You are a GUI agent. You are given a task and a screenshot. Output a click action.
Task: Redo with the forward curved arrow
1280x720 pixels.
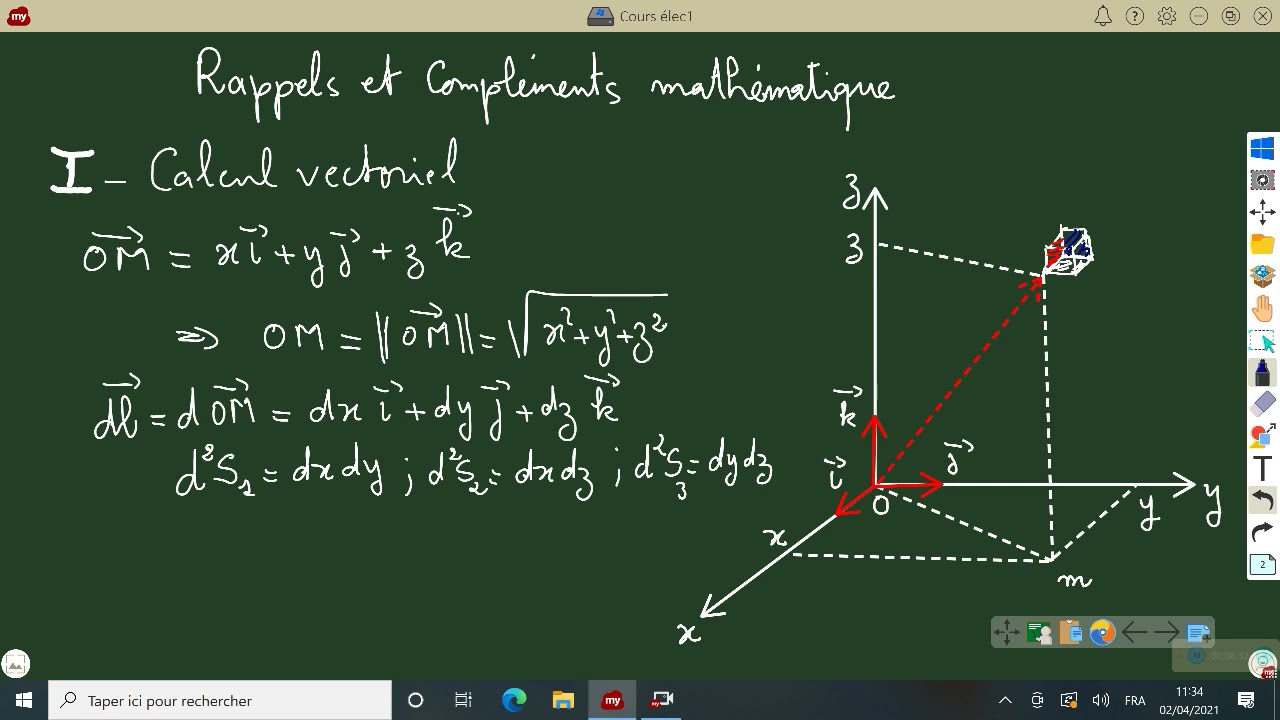click(1262, 532)
